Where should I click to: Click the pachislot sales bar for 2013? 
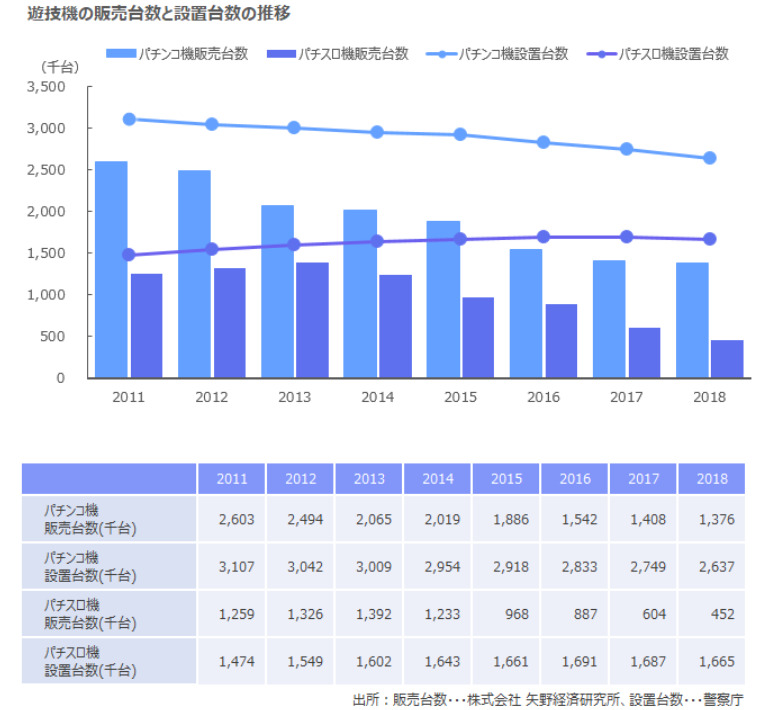click(312, 320)
